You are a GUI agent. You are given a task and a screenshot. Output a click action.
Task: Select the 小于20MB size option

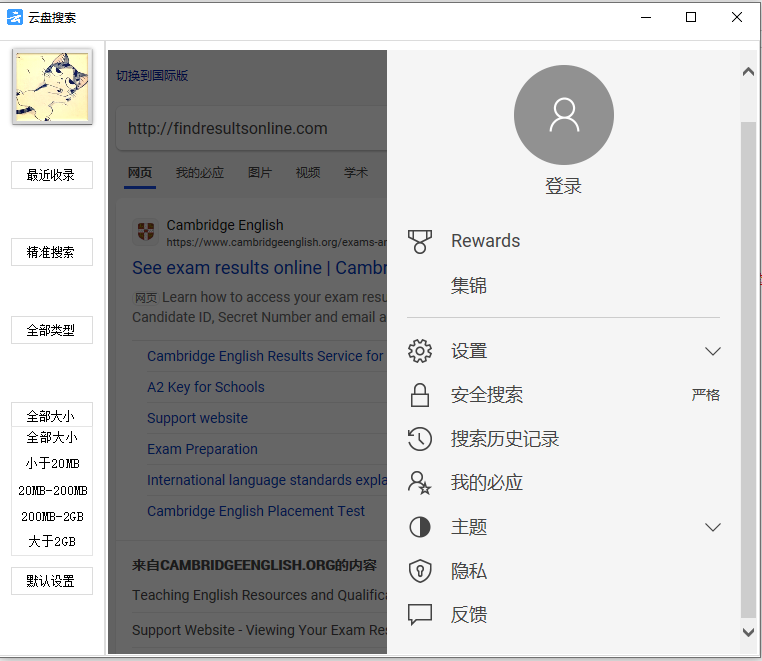point(52,463)
